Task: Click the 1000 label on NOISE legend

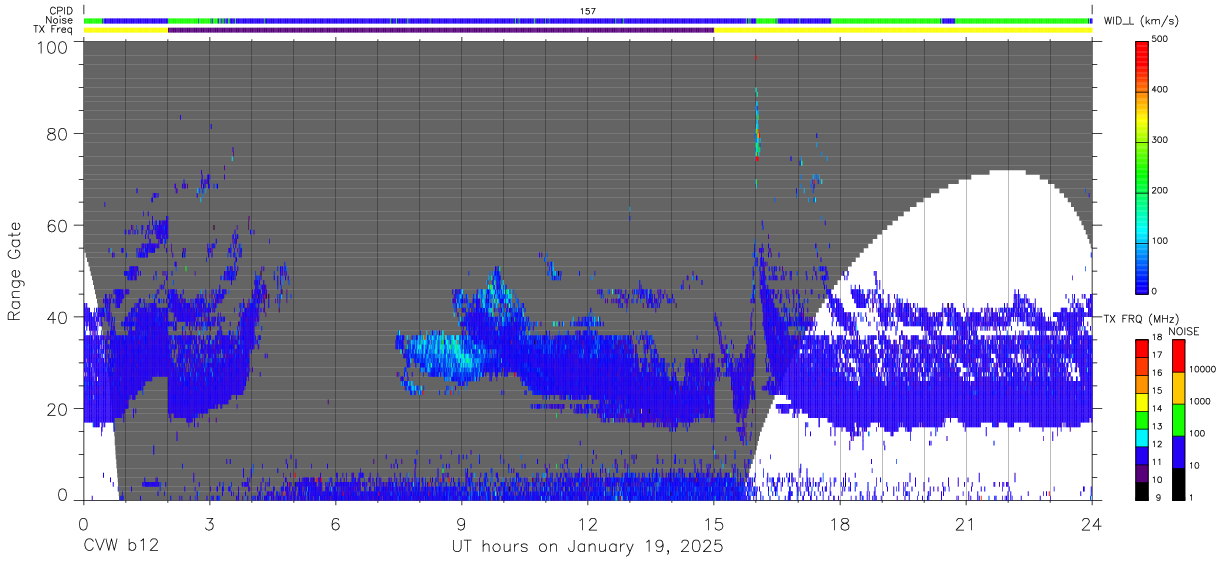Action: [1201, 401]
